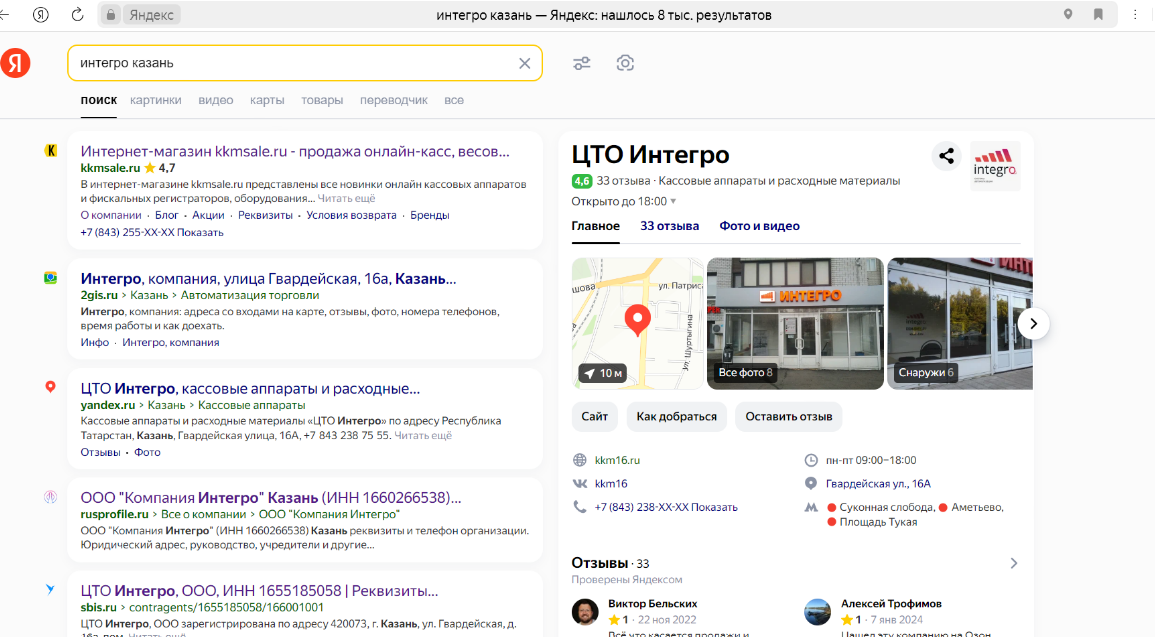Open 'Отзывы' sitelink under yandex.ru result
Image resolution: width=1155 pixels, height=637 pixels.
[x=100, y=452]
